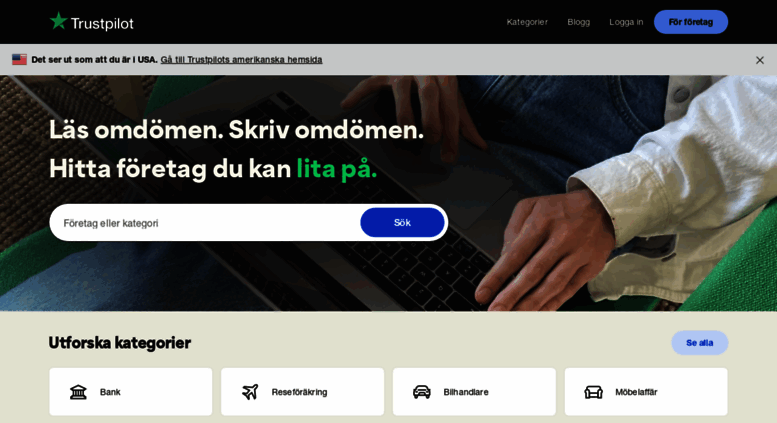Click the För företag button
This screenshot has width=777, height=423.
(x=691, y=22)
